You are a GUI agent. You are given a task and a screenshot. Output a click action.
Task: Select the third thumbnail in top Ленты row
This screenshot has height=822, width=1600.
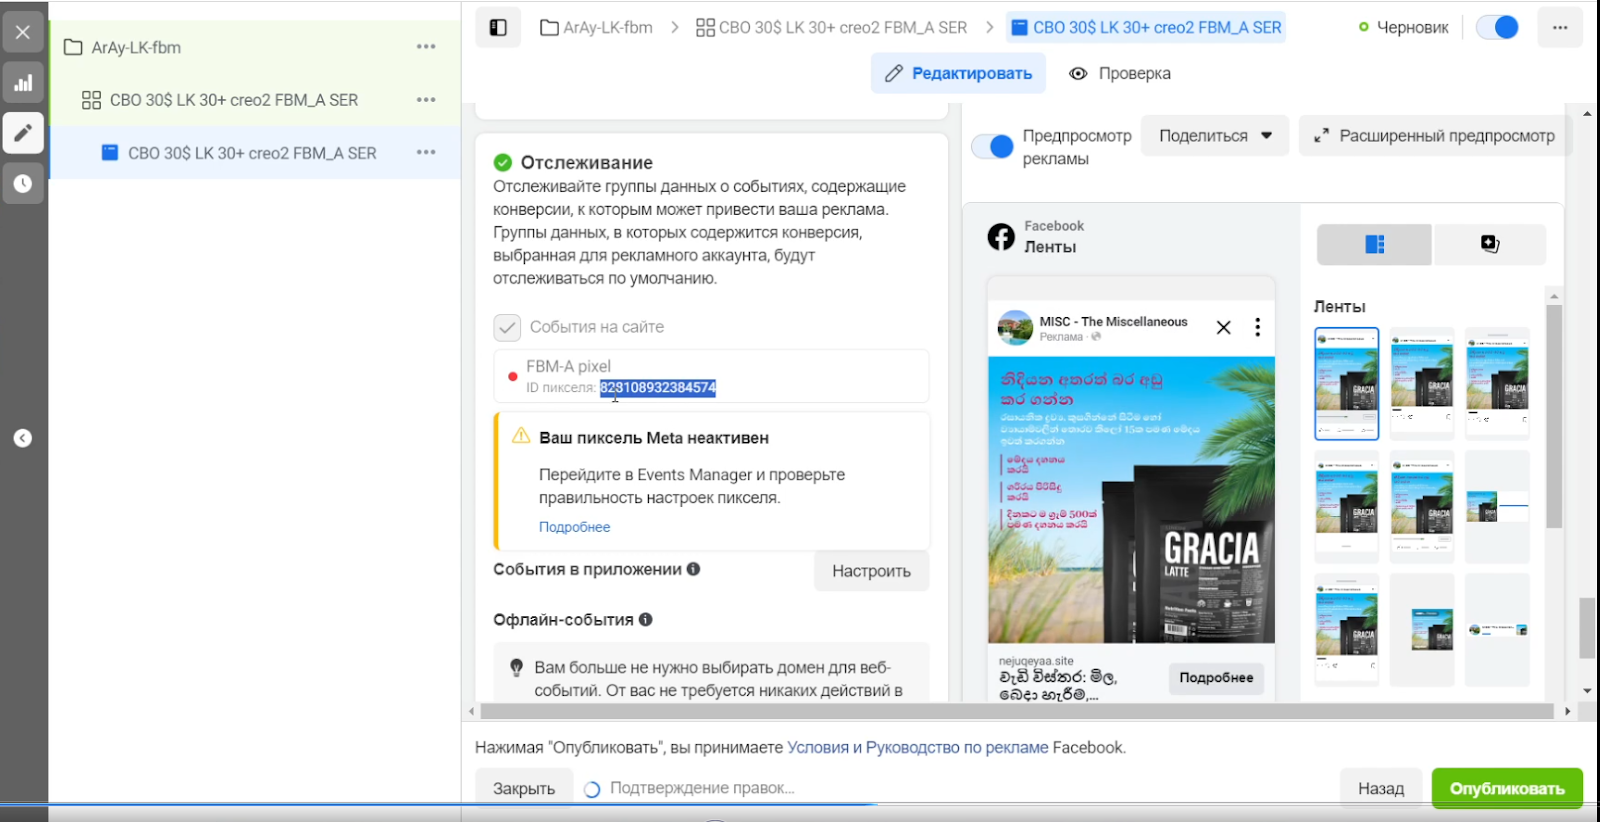click(1497, 384)
